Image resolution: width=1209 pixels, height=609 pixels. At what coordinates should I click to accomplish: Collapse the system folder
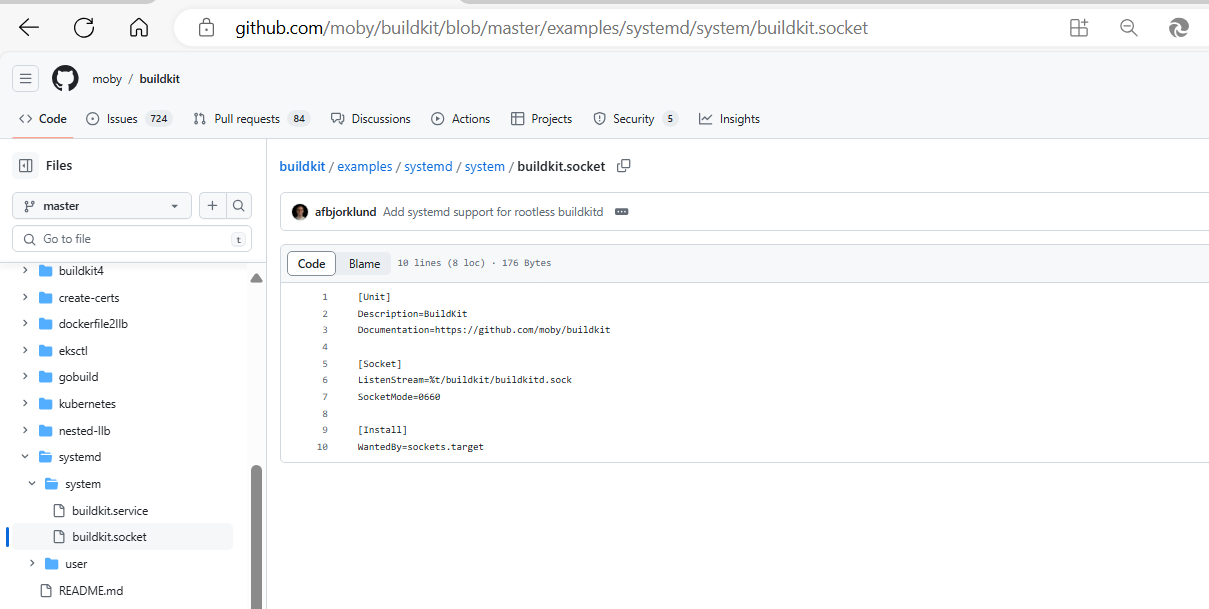coord(32,484)
